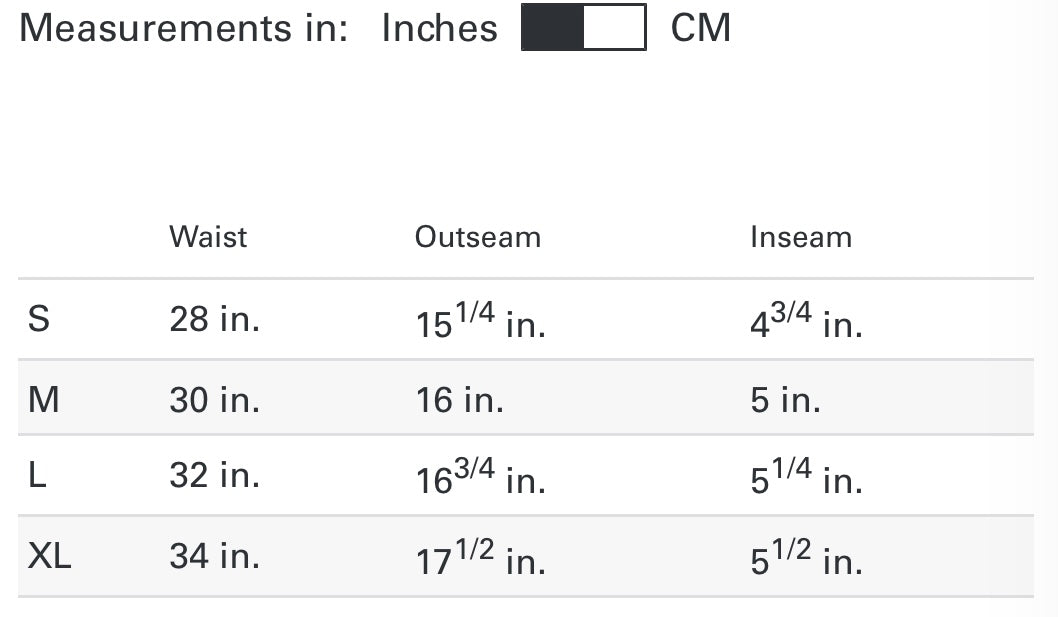Click the 16 in. outseam cell
This screenshot has height=617, width=1058.
(x=460, y=400)
